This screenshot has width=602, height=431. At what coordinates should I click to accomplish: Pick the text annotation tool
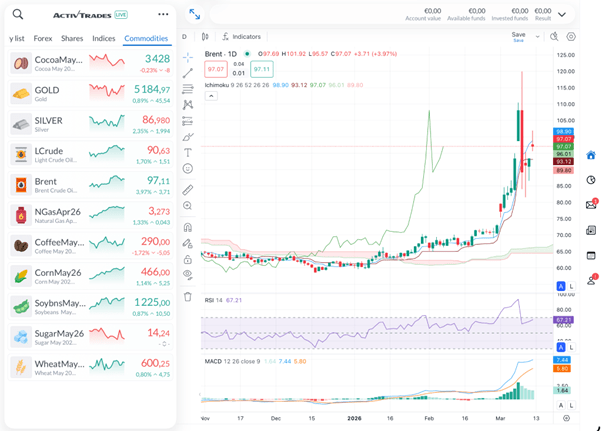[x=188, y=152]
